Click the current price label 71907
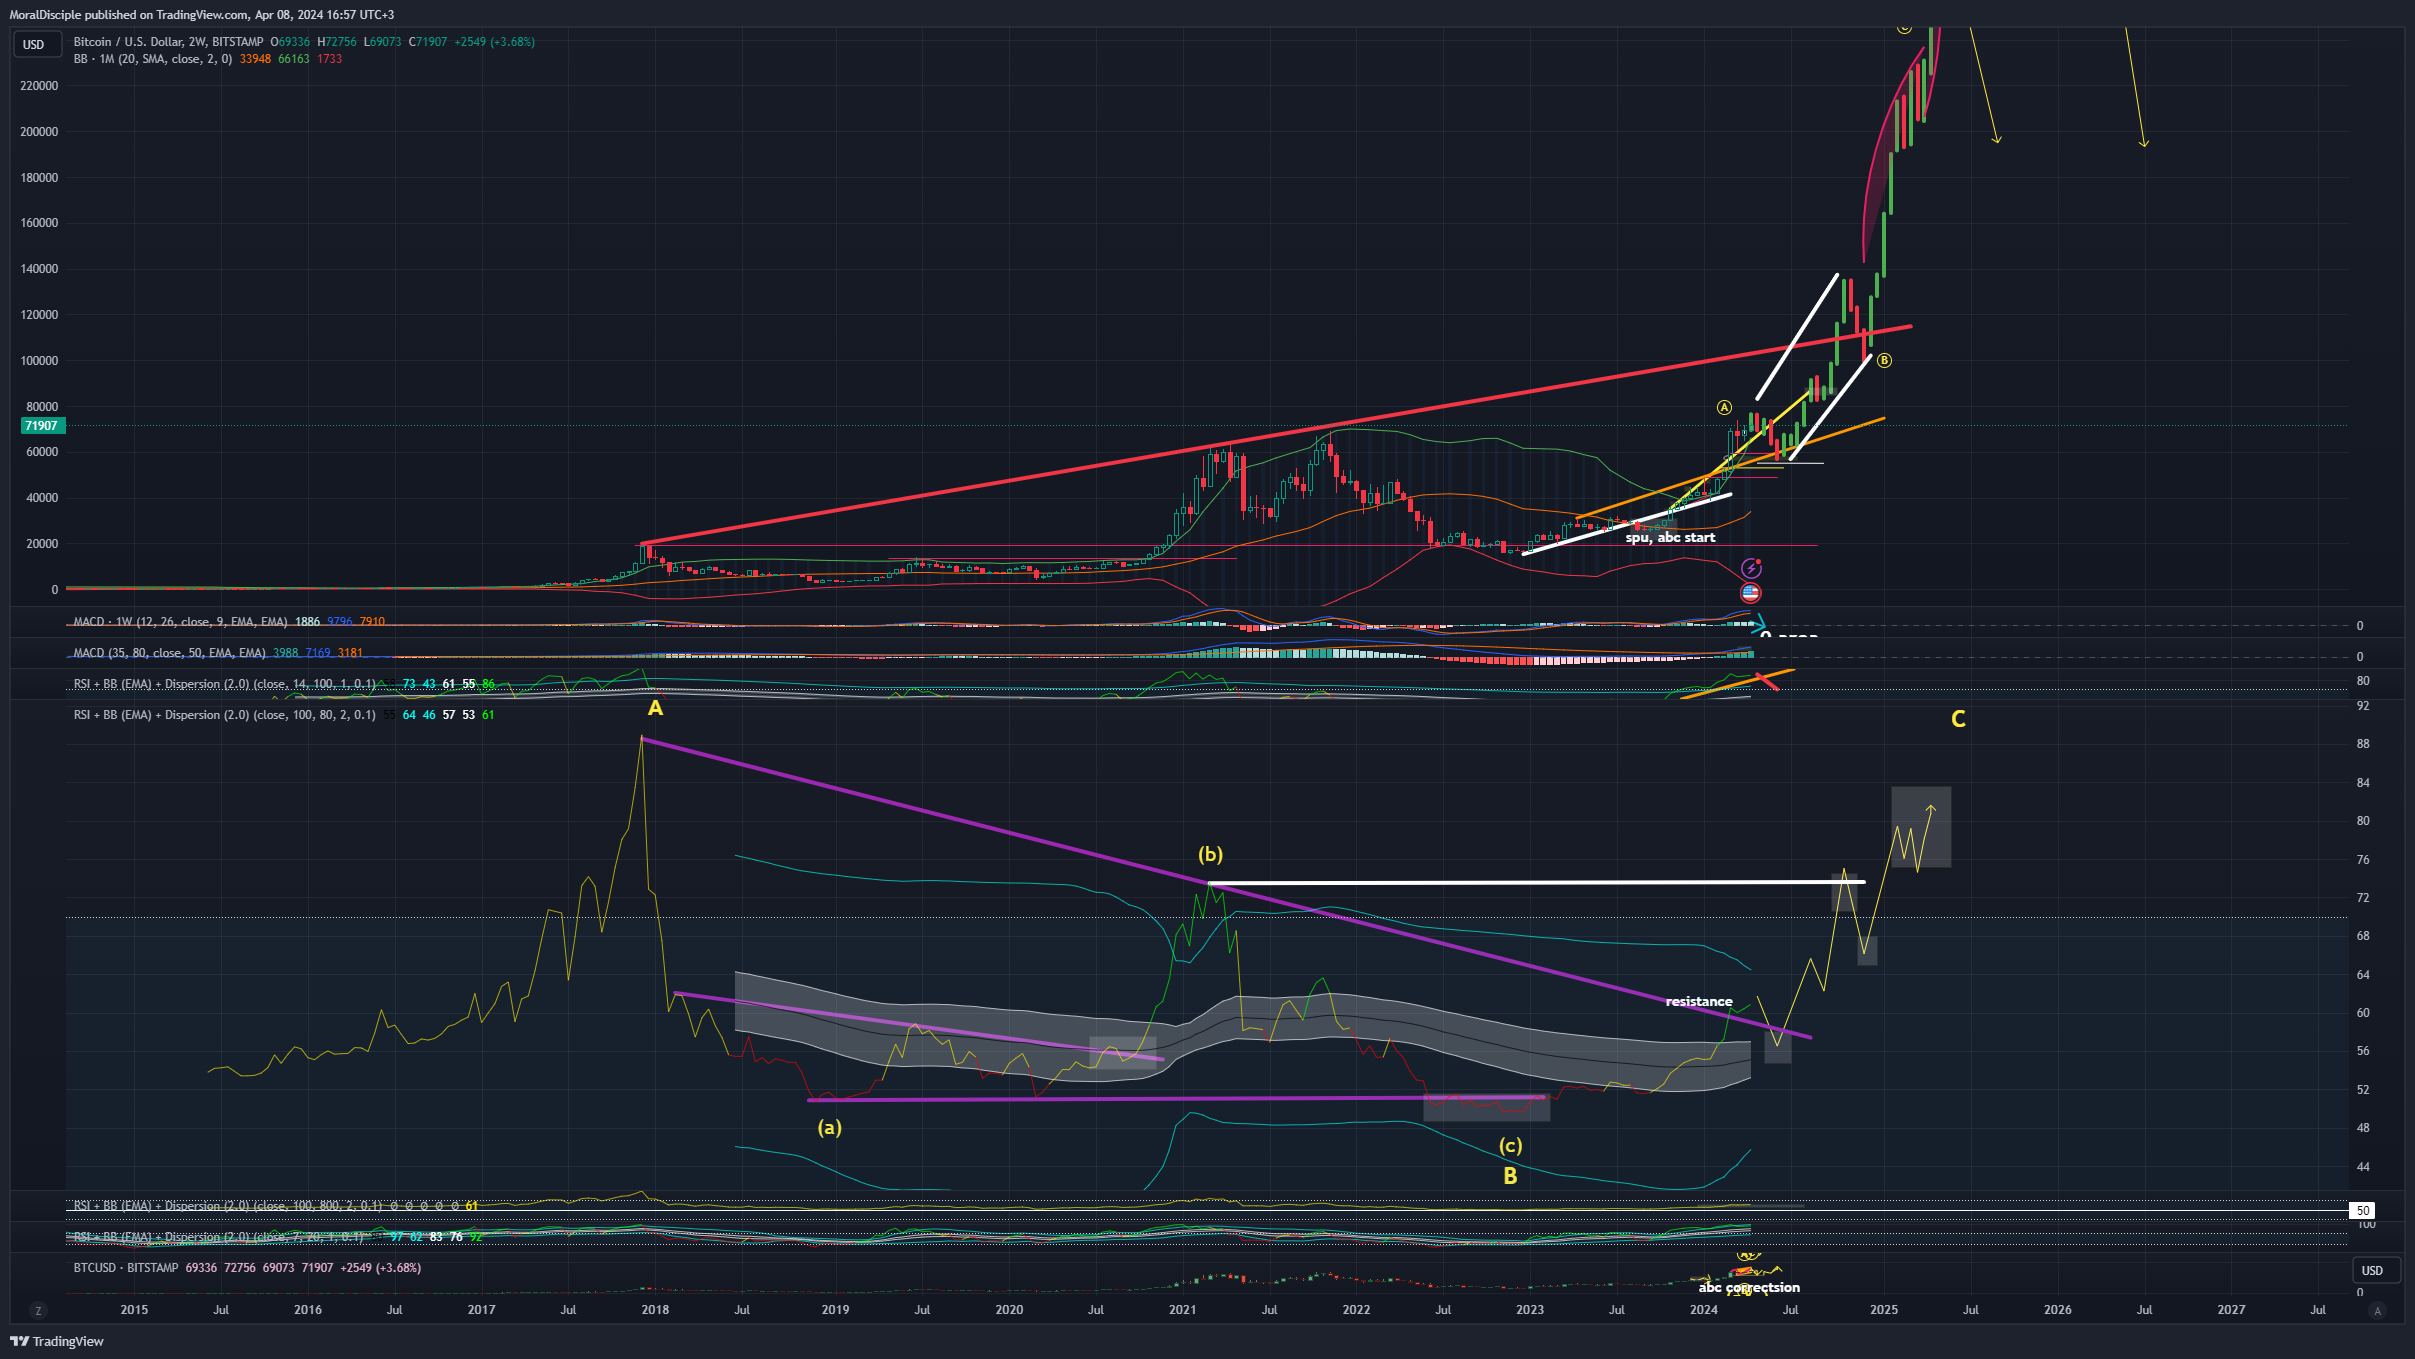Screen dimensions: 2415x1359 pos(43,426)
